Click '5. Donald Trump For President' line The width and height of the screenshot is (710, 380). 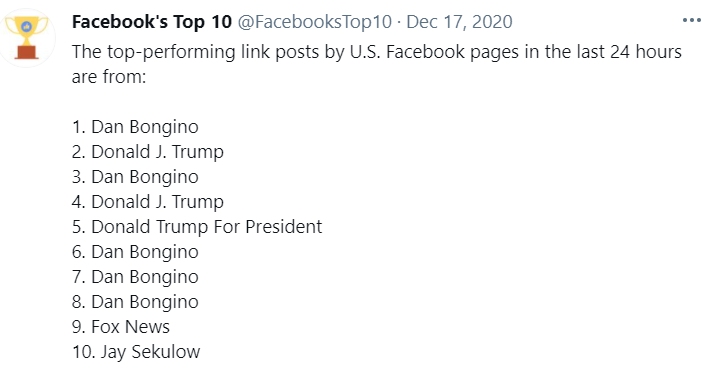(197, 227)
